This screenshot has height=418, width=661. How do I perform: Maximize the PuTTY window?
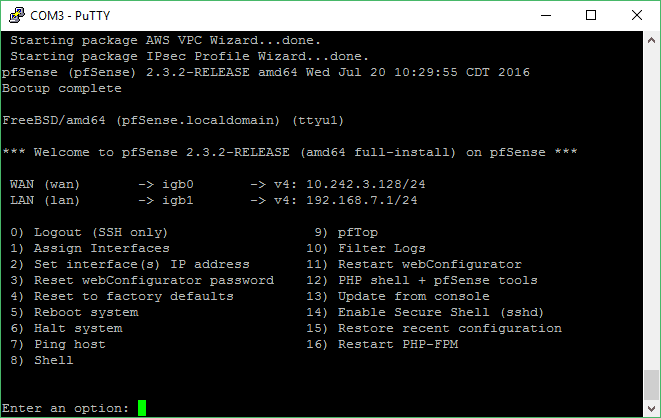point(591,16)
